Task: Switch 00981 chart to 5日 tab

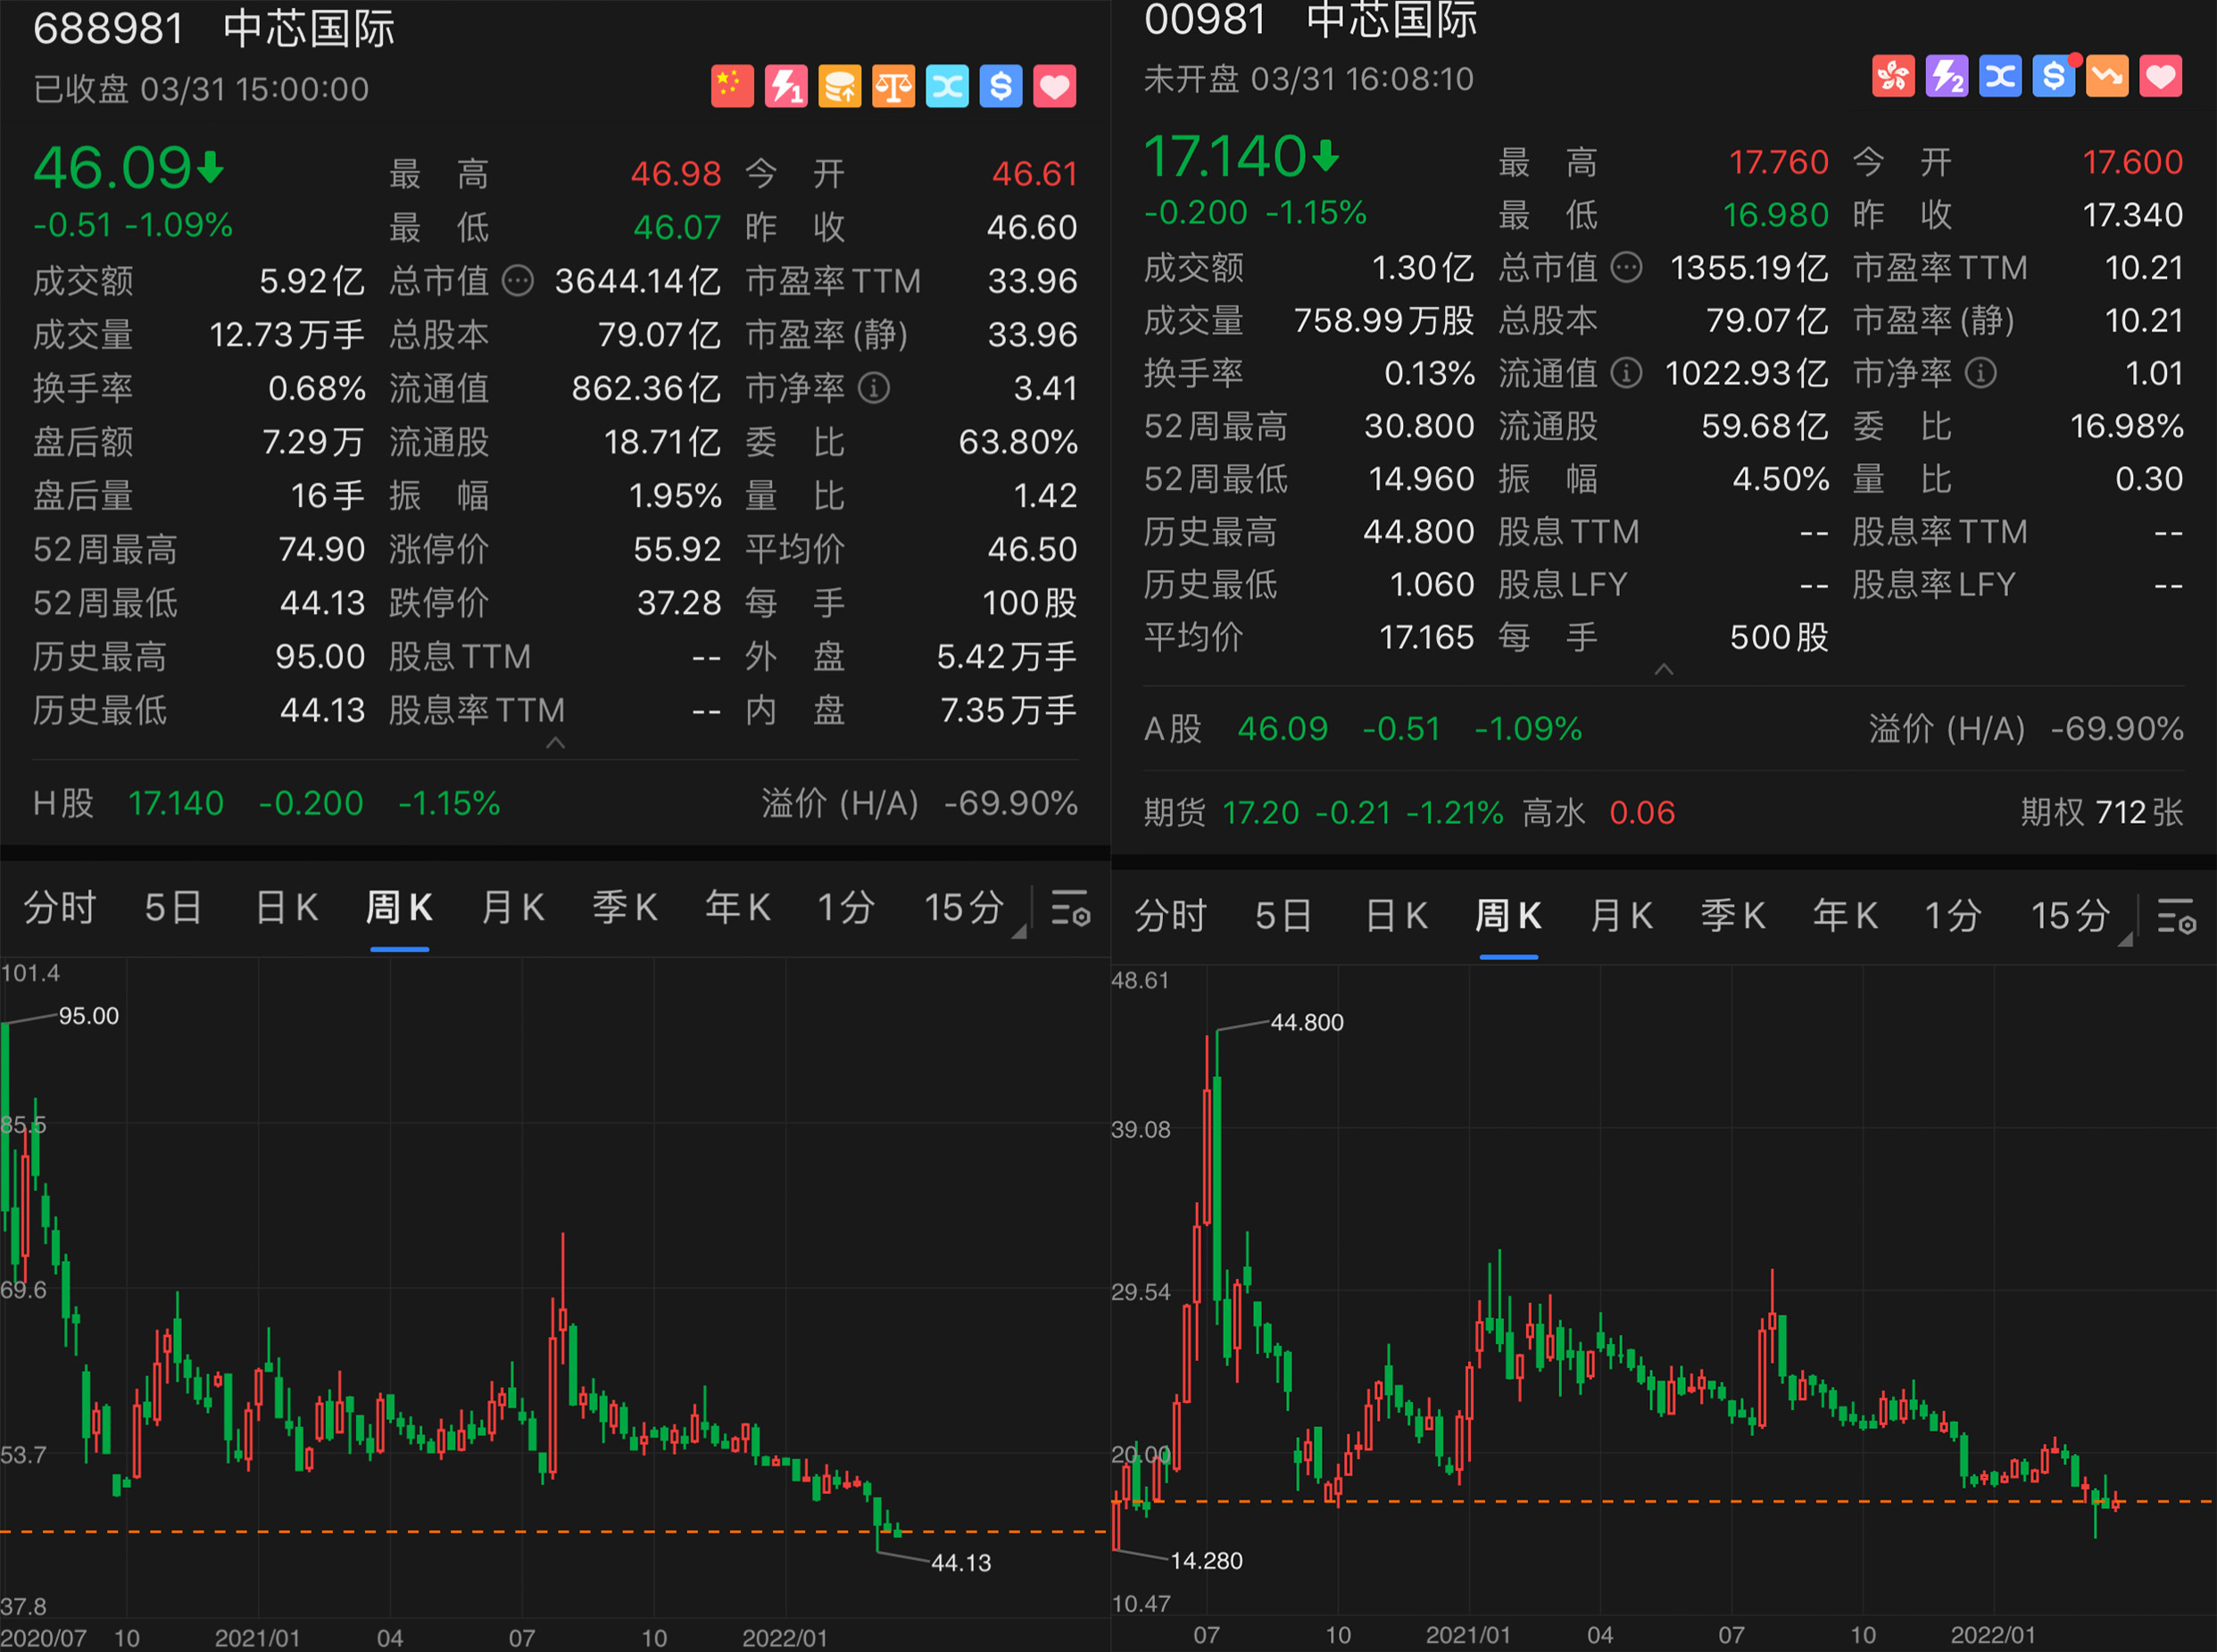Action: 1284,916
